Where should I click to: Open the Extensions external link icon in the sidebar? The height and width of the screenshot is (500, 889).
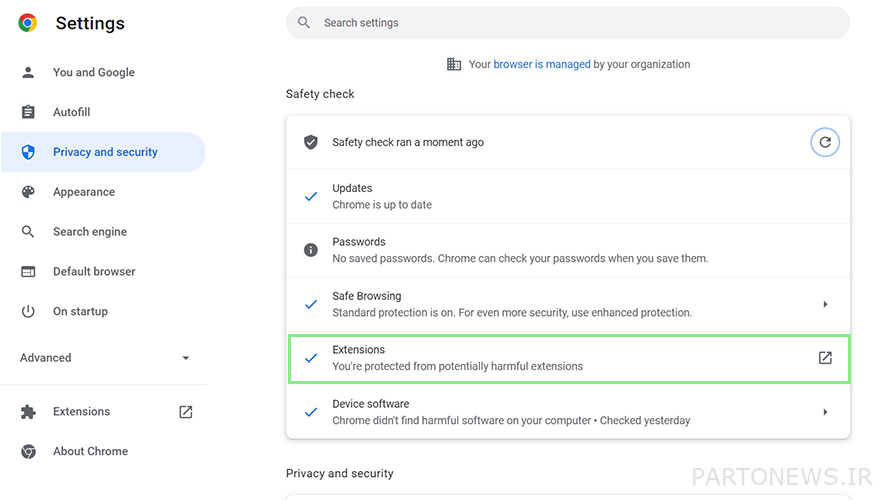tap(185, 412)
